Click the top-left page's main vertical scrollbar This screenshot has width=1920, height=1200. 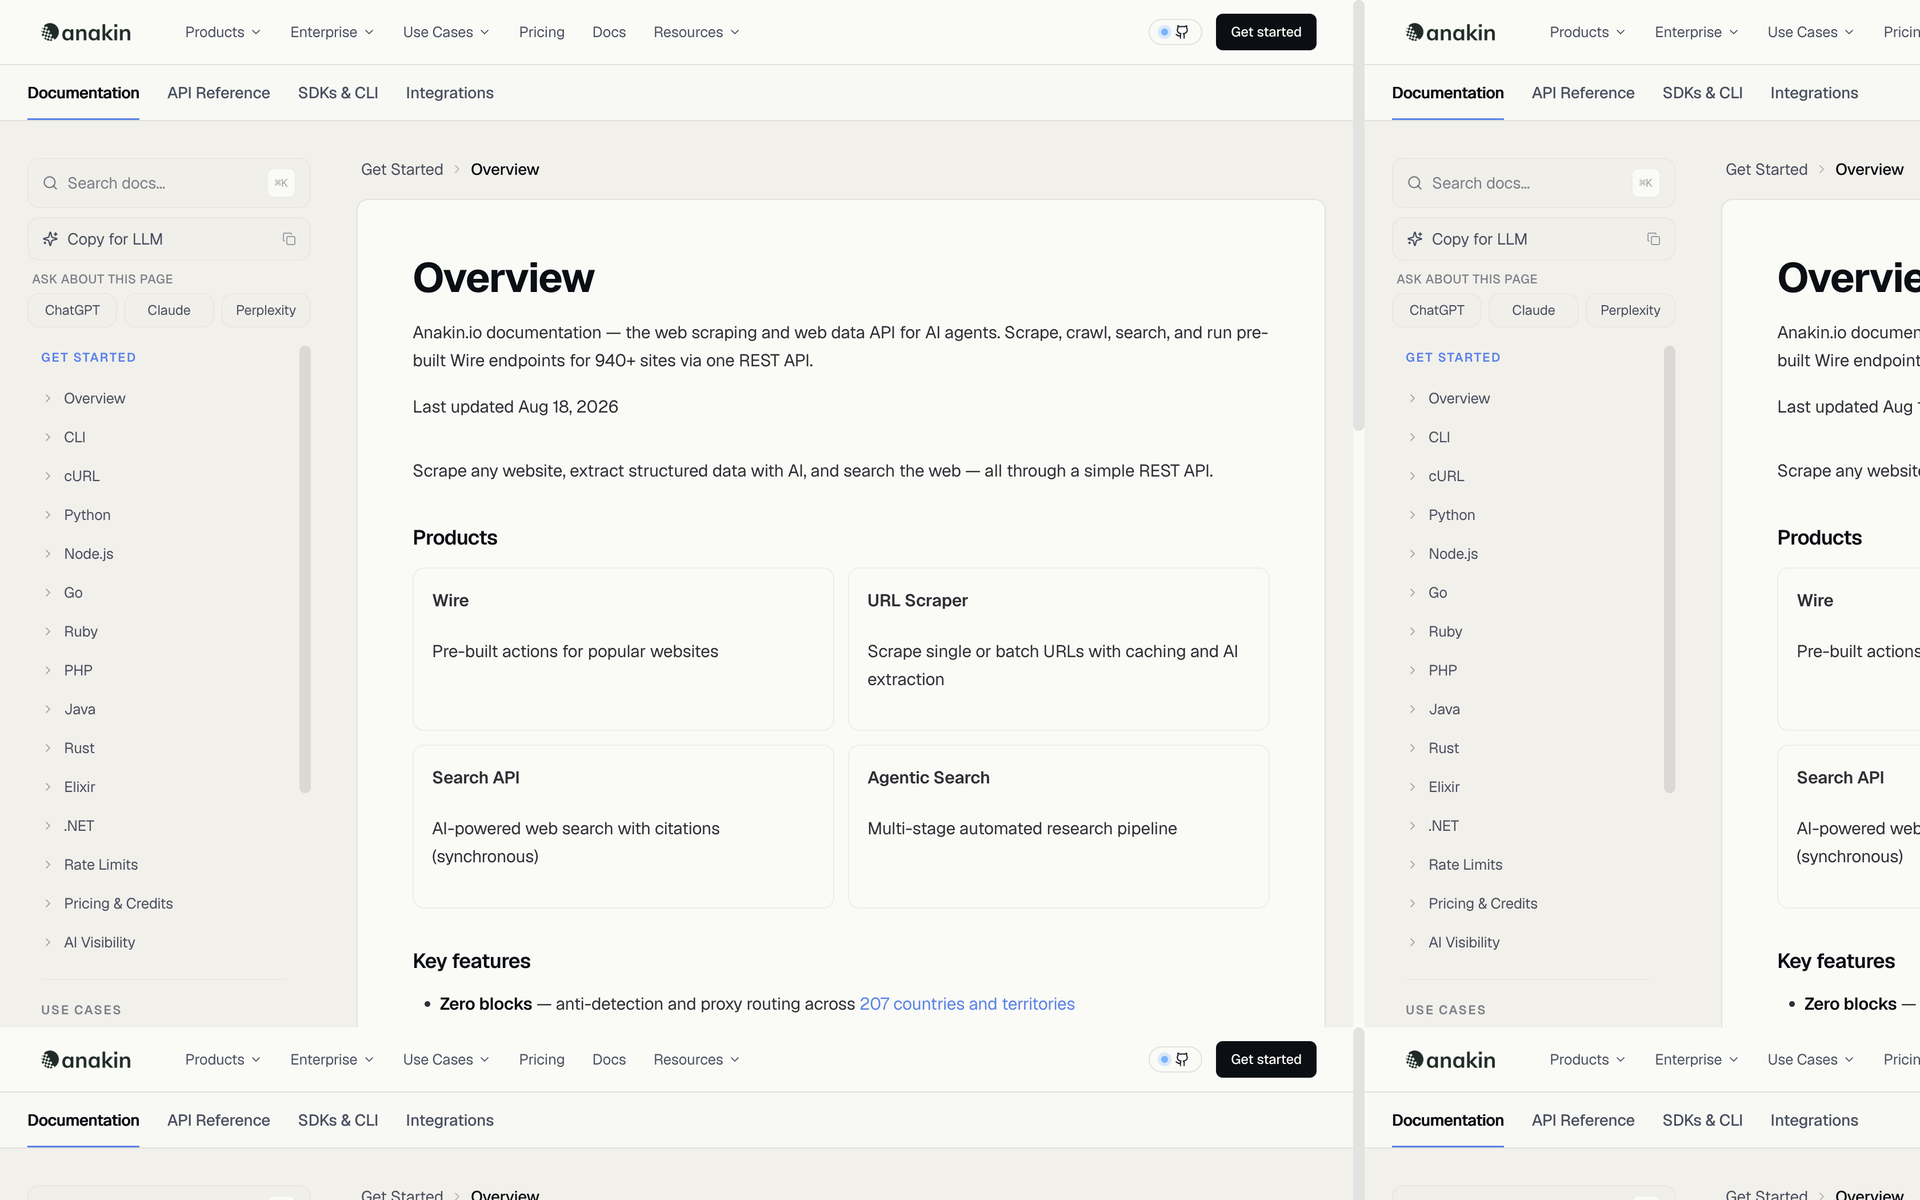tap(1358, 215)
